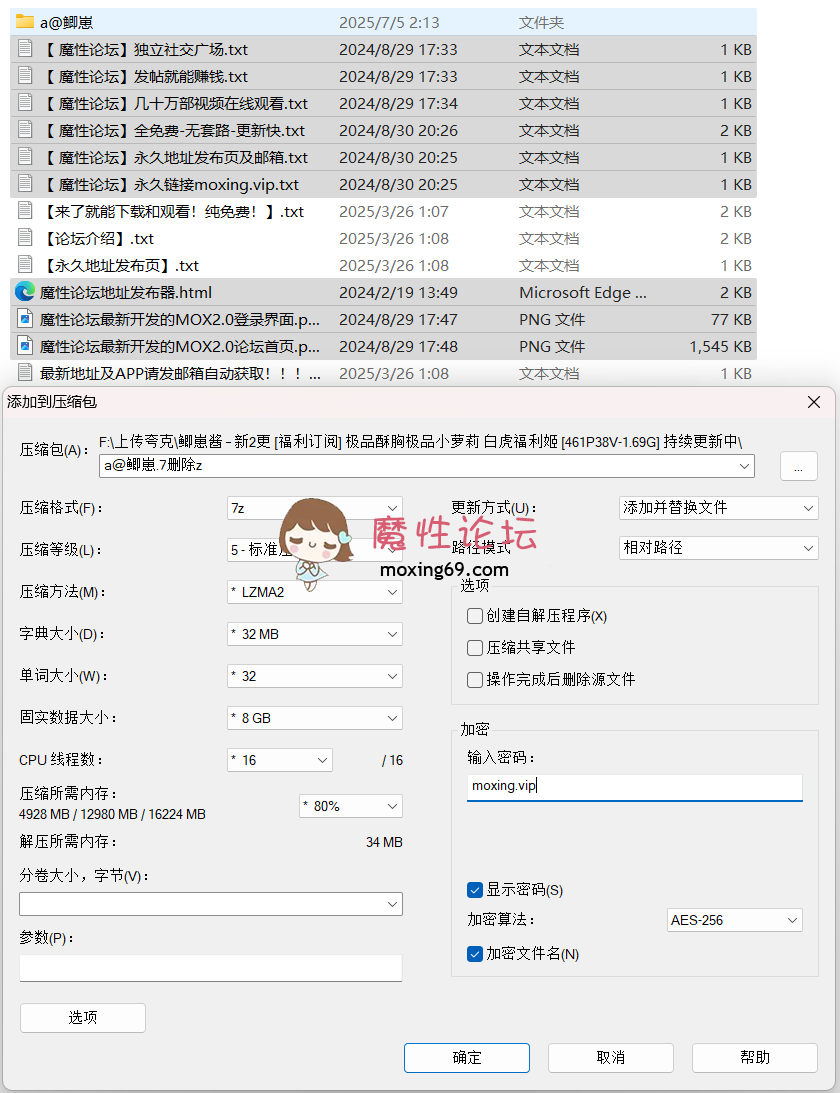Click the text file icon for 发帖就能赚钱.txt
Screen dimensions: 840x1093
tap(25, 76)
